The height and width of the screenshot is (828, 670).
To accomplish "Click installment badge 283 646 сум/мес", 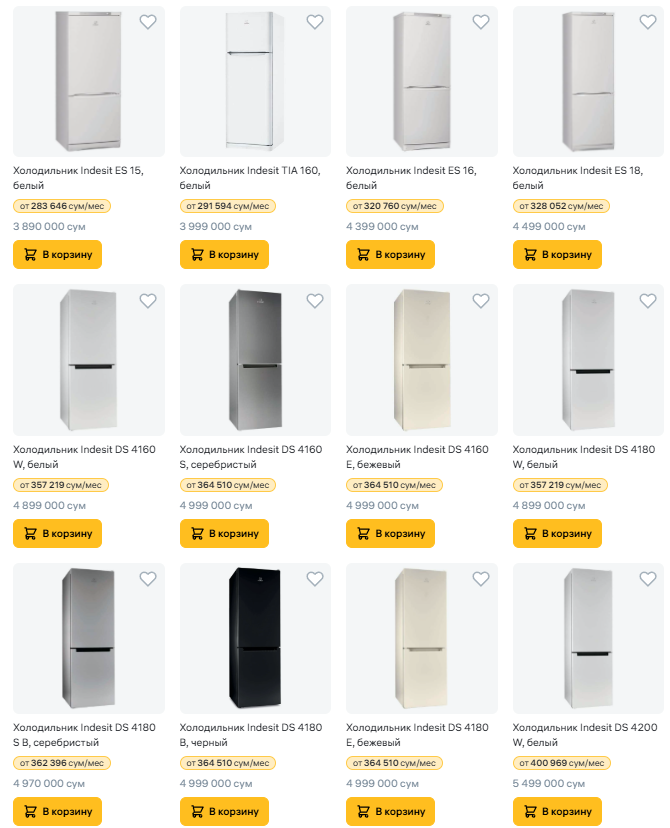I will click(x=62, y=206).
